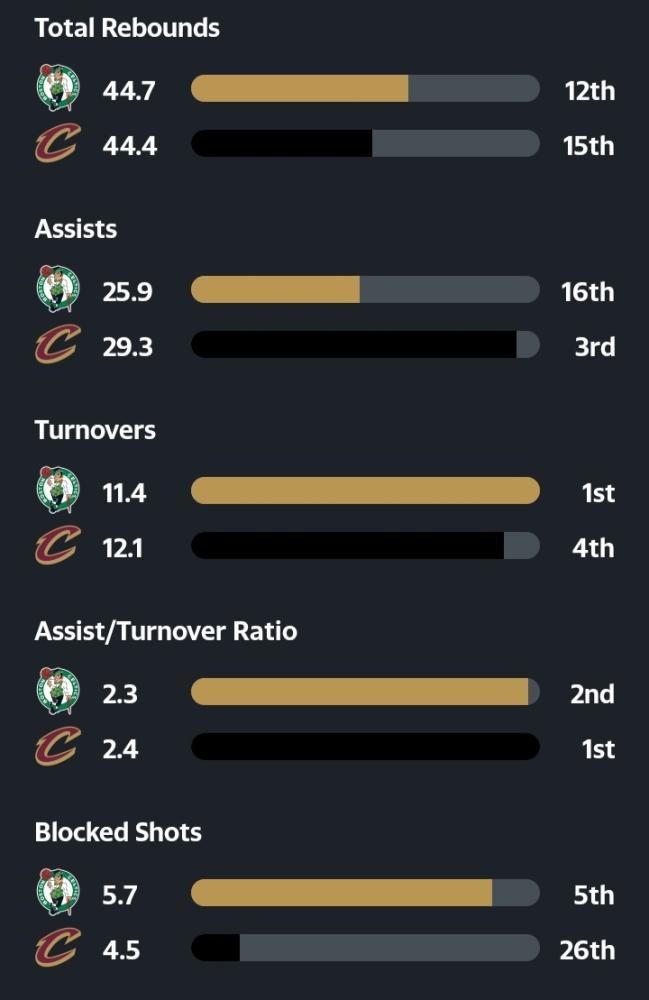
Task: Click the black Cavaliers assists bar
Action: pos(354,344)
